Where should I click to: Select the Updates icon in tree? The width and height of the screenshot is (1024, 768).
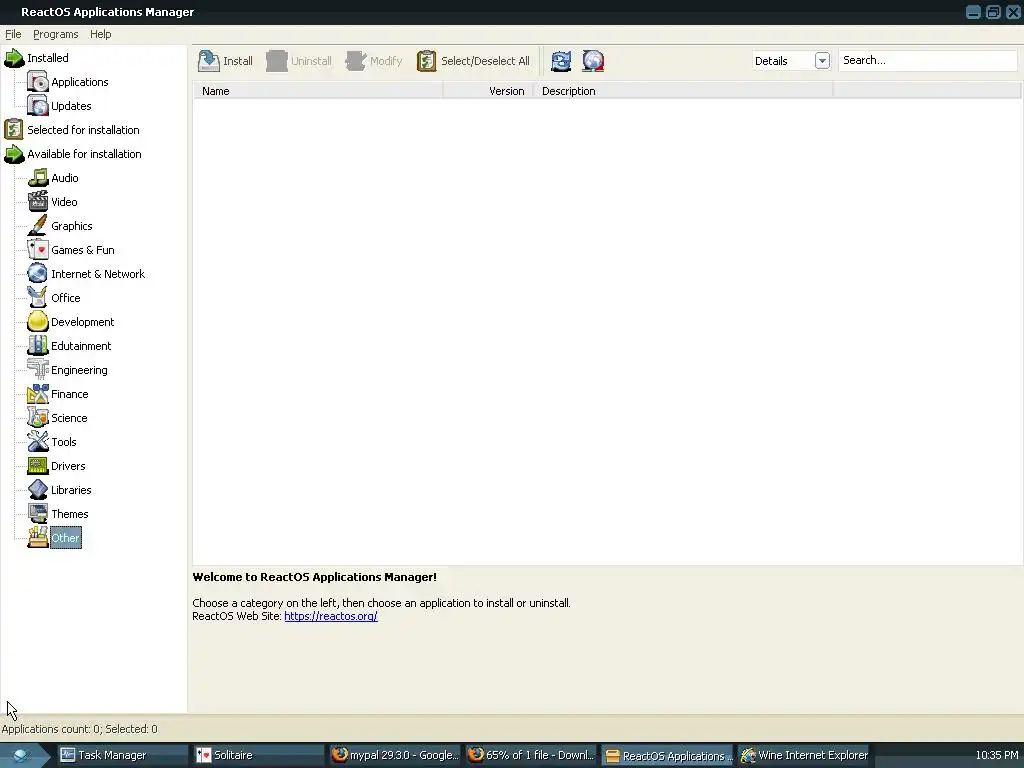click(x=38, y=106)
